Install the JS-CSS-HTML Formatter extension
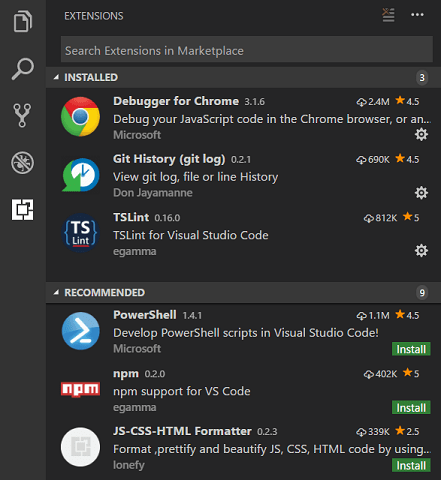Screen dimensions: 441x480 tap(411, 465)
